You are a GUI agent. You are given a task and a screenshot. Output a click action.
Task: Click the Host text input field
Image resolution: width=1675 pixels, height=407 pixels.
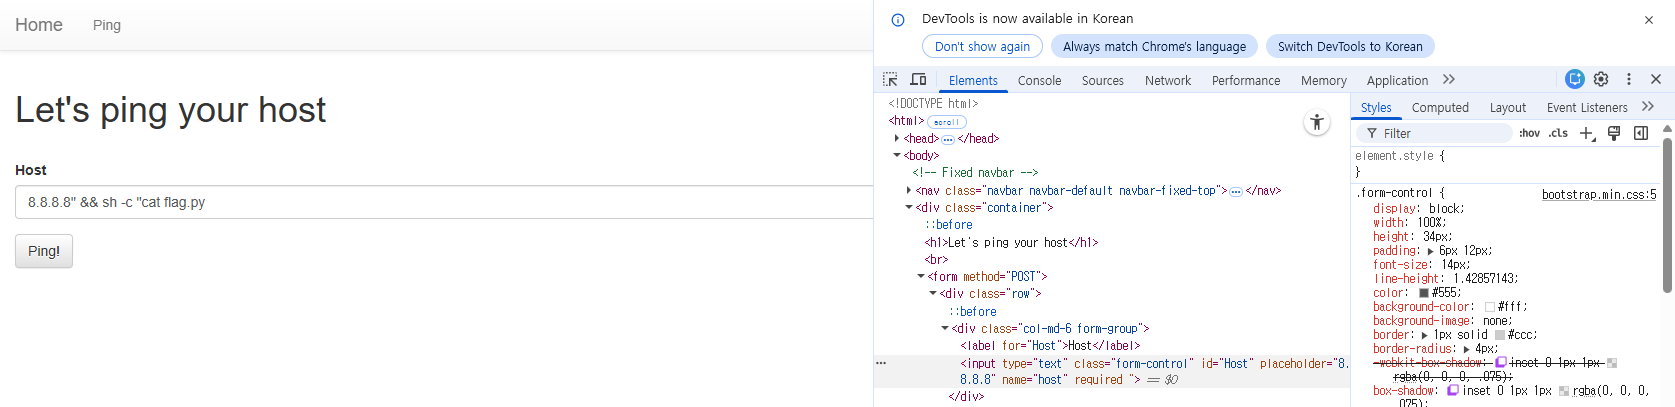[444, 202]
